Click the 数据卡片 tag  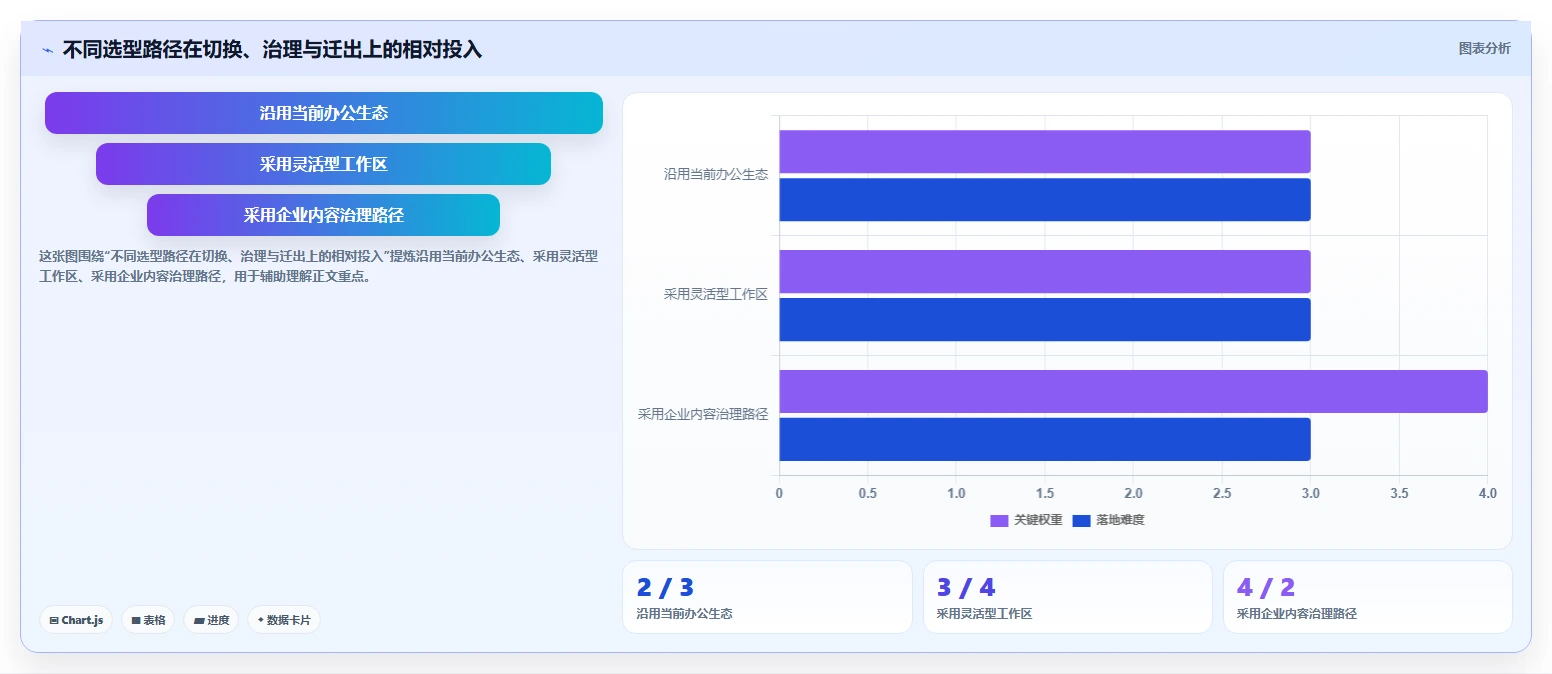click(284, 620)
